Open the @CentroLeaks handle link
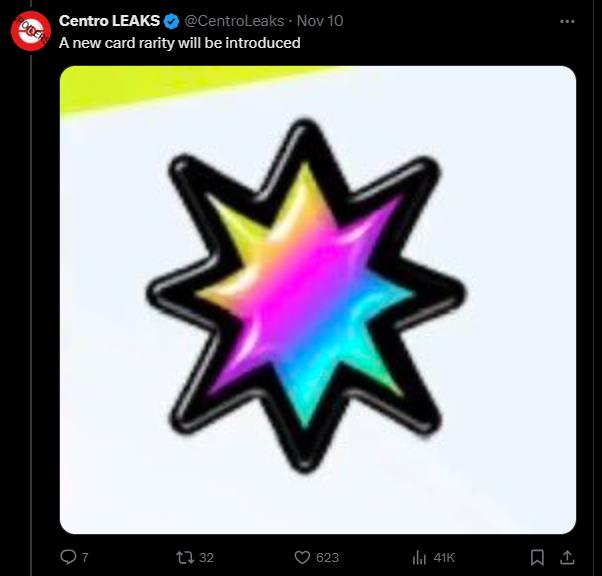Image resolution: width=602 pixels, height=576 pixels. [x=234, y=21]
